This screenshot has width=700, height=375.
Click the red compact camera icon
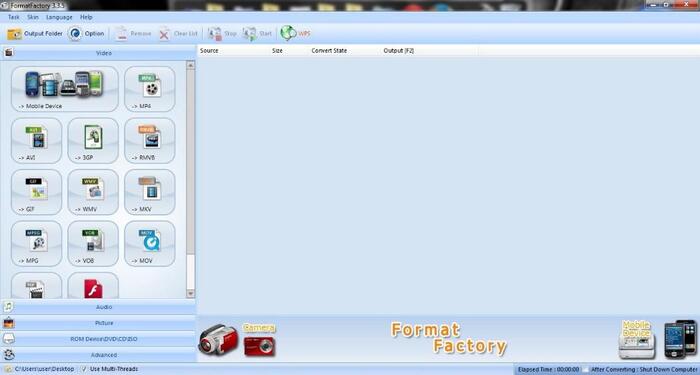(259, 346)
